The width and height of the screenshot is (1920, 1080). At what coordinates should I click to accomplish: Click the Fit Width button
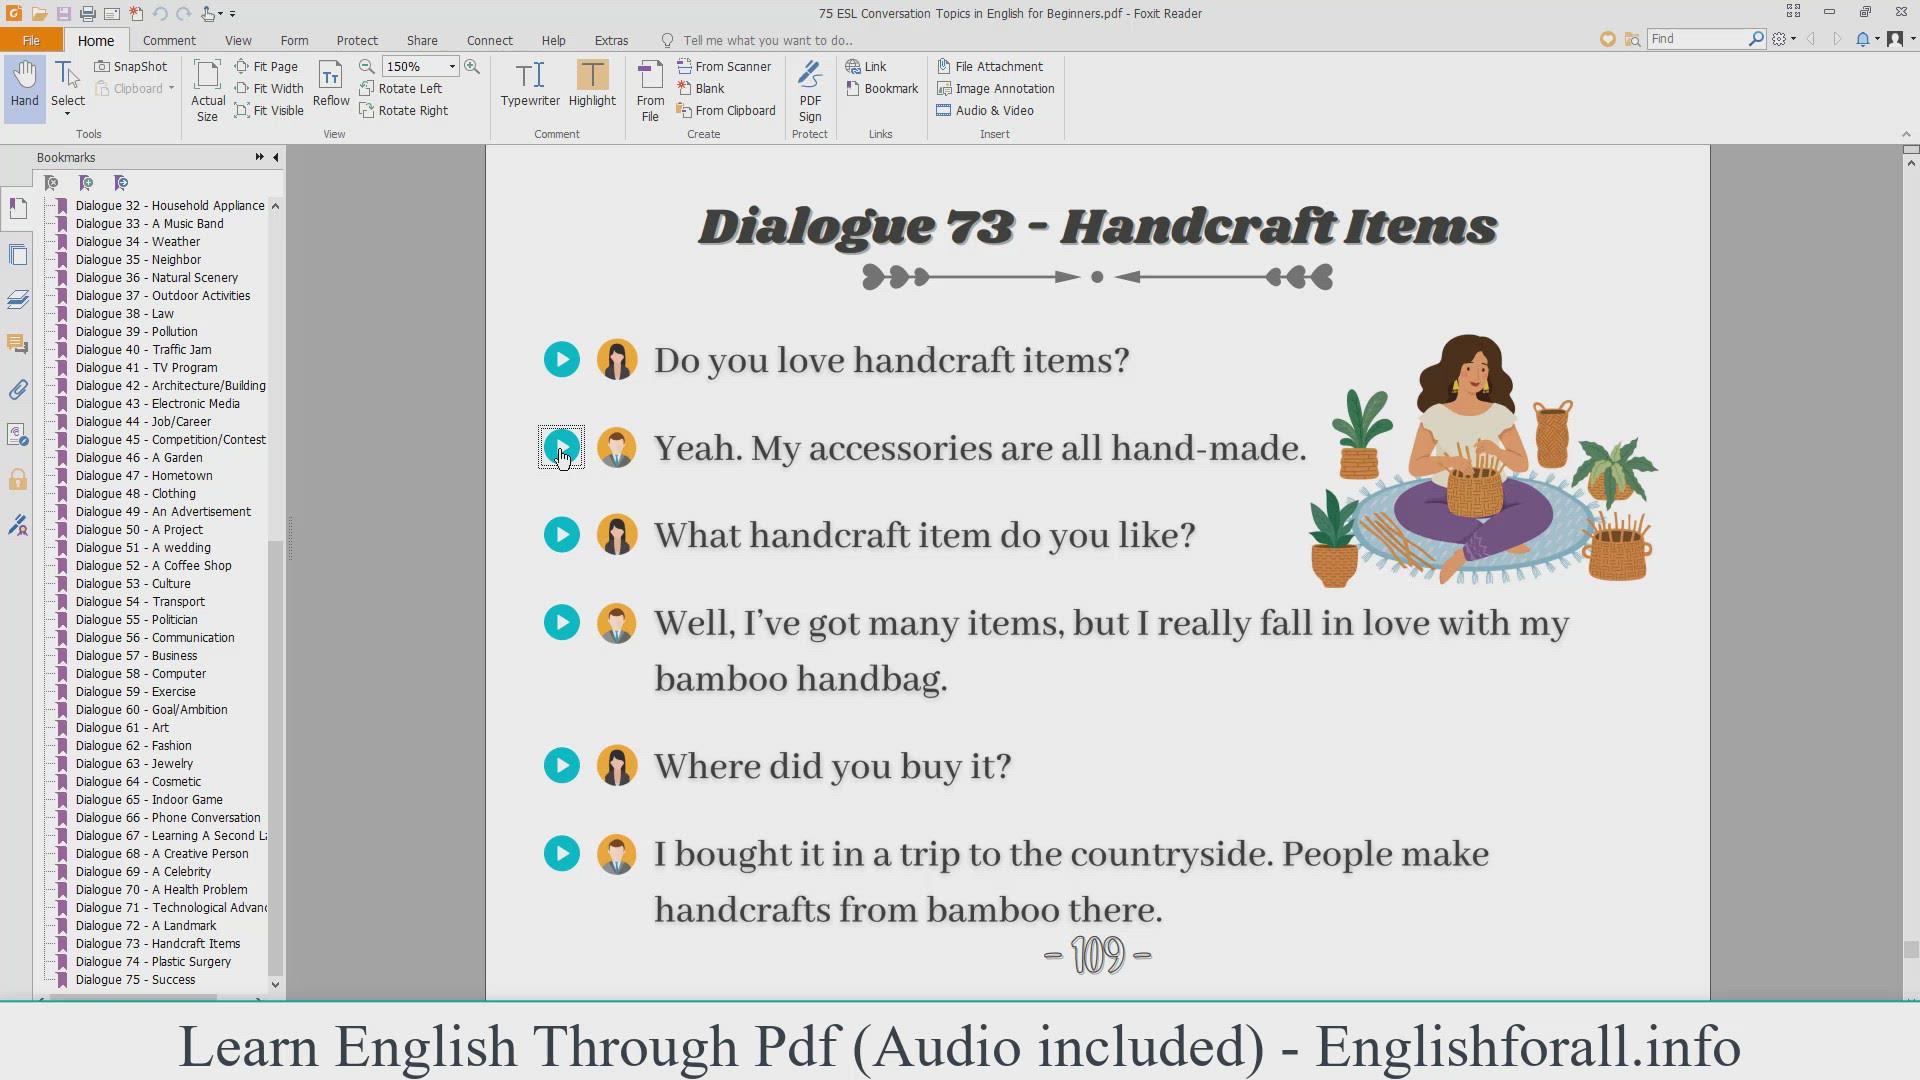(269, 88)
